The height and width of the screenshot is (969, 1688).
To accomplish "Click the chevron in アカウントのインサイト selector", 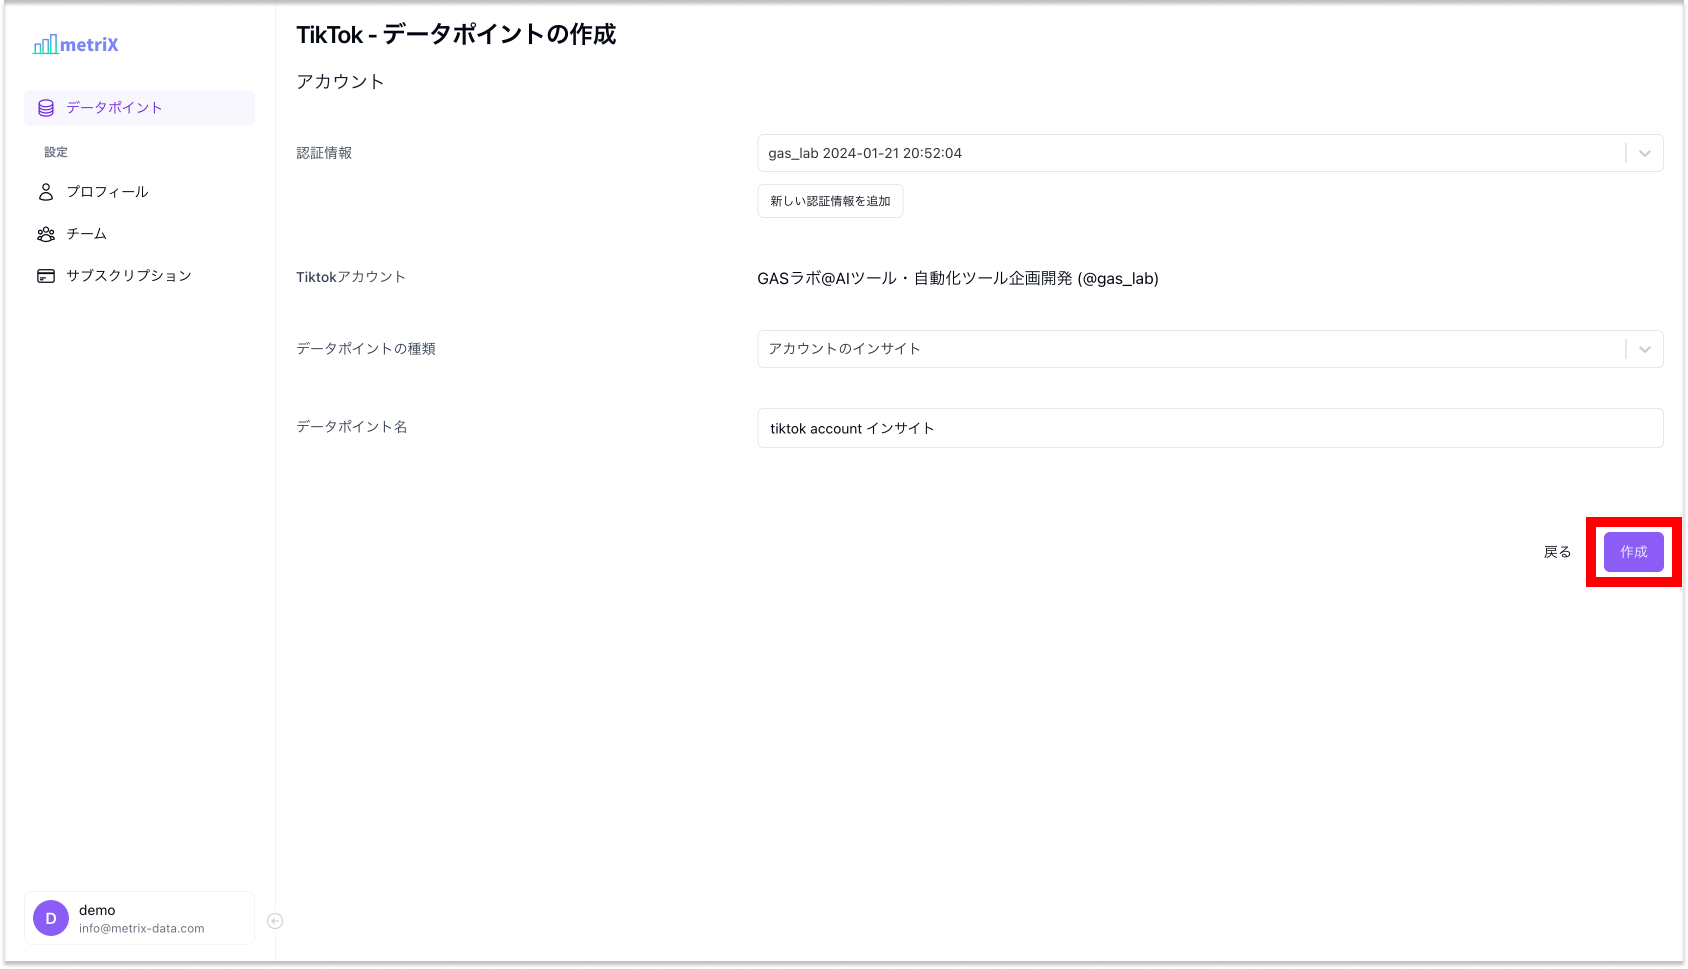I will point(1645,349).
